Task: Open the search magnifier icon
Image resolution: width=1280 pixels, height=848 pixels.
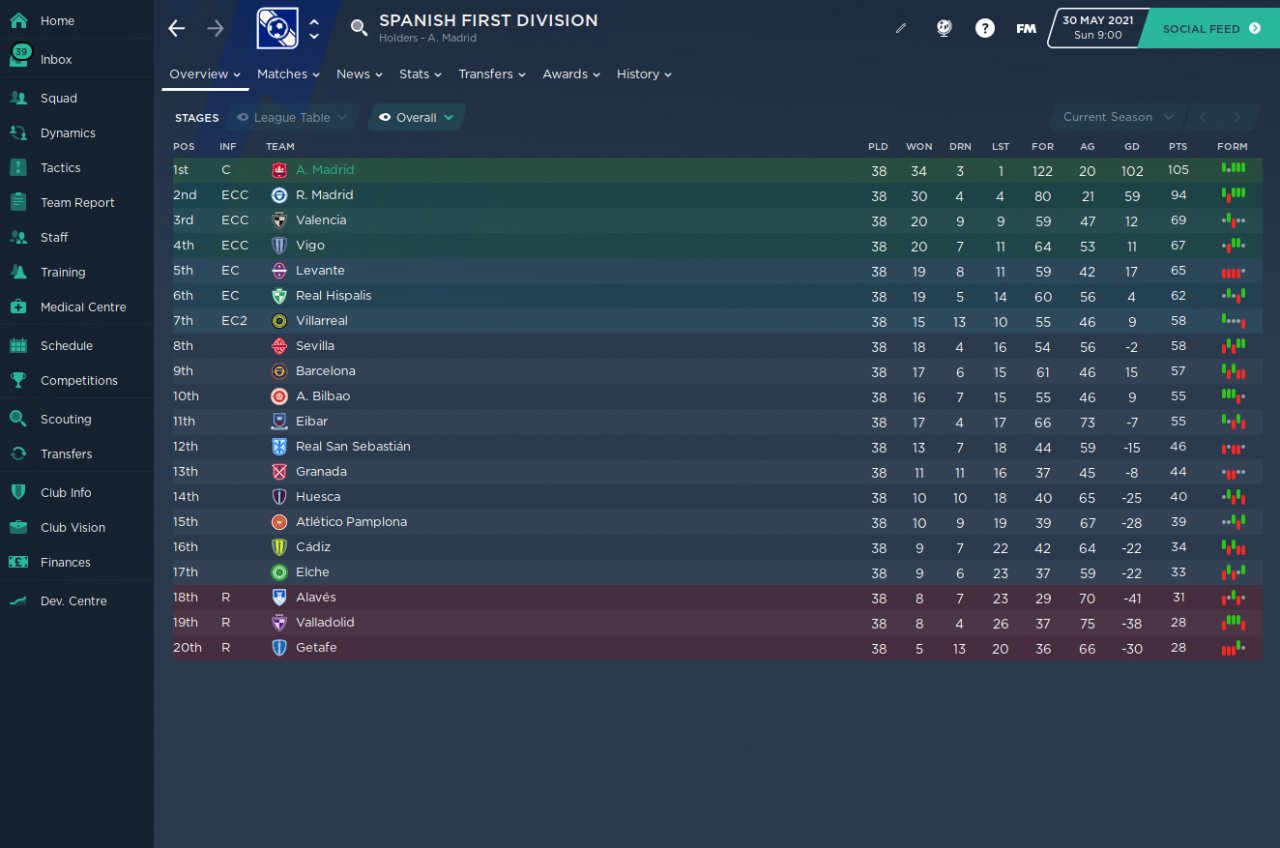Action: pyautogui.click(x=359, y=28)
